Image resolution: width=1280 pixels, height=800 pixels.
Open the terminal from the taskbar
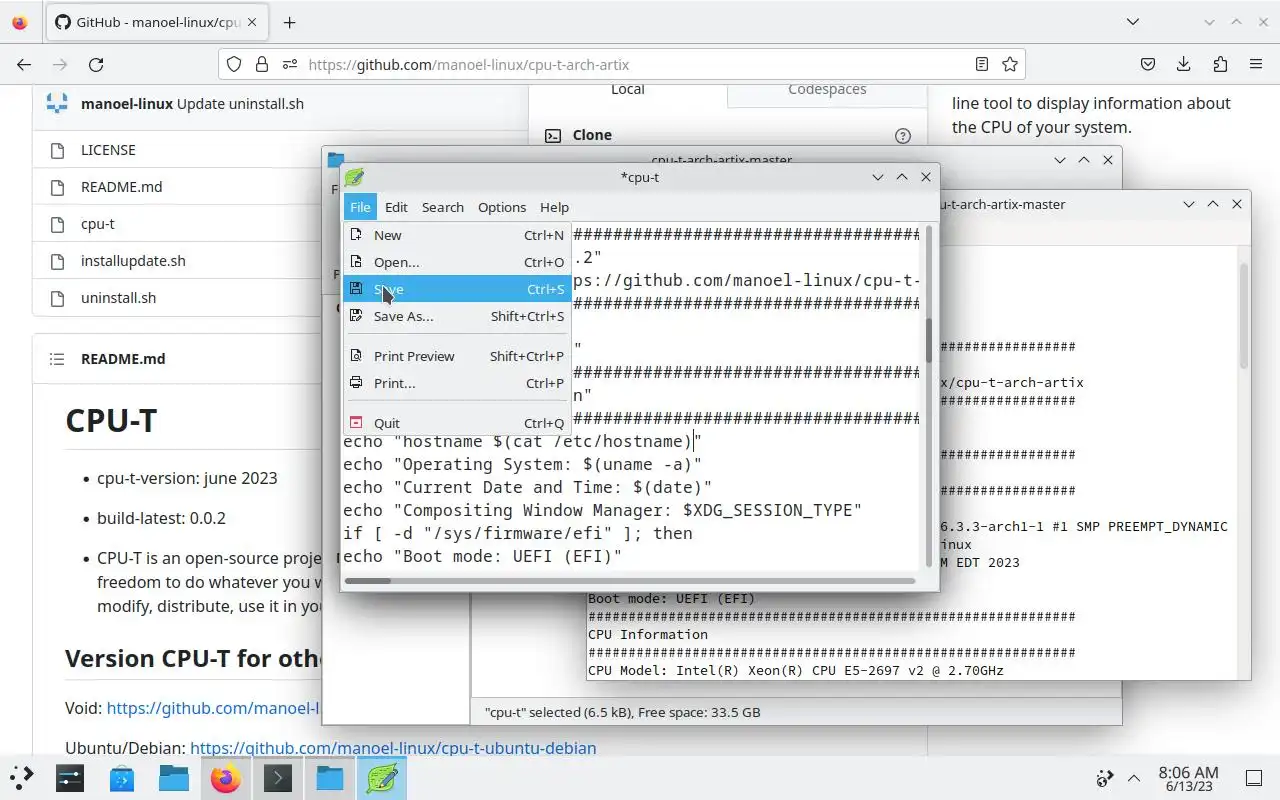pos(278,777)
